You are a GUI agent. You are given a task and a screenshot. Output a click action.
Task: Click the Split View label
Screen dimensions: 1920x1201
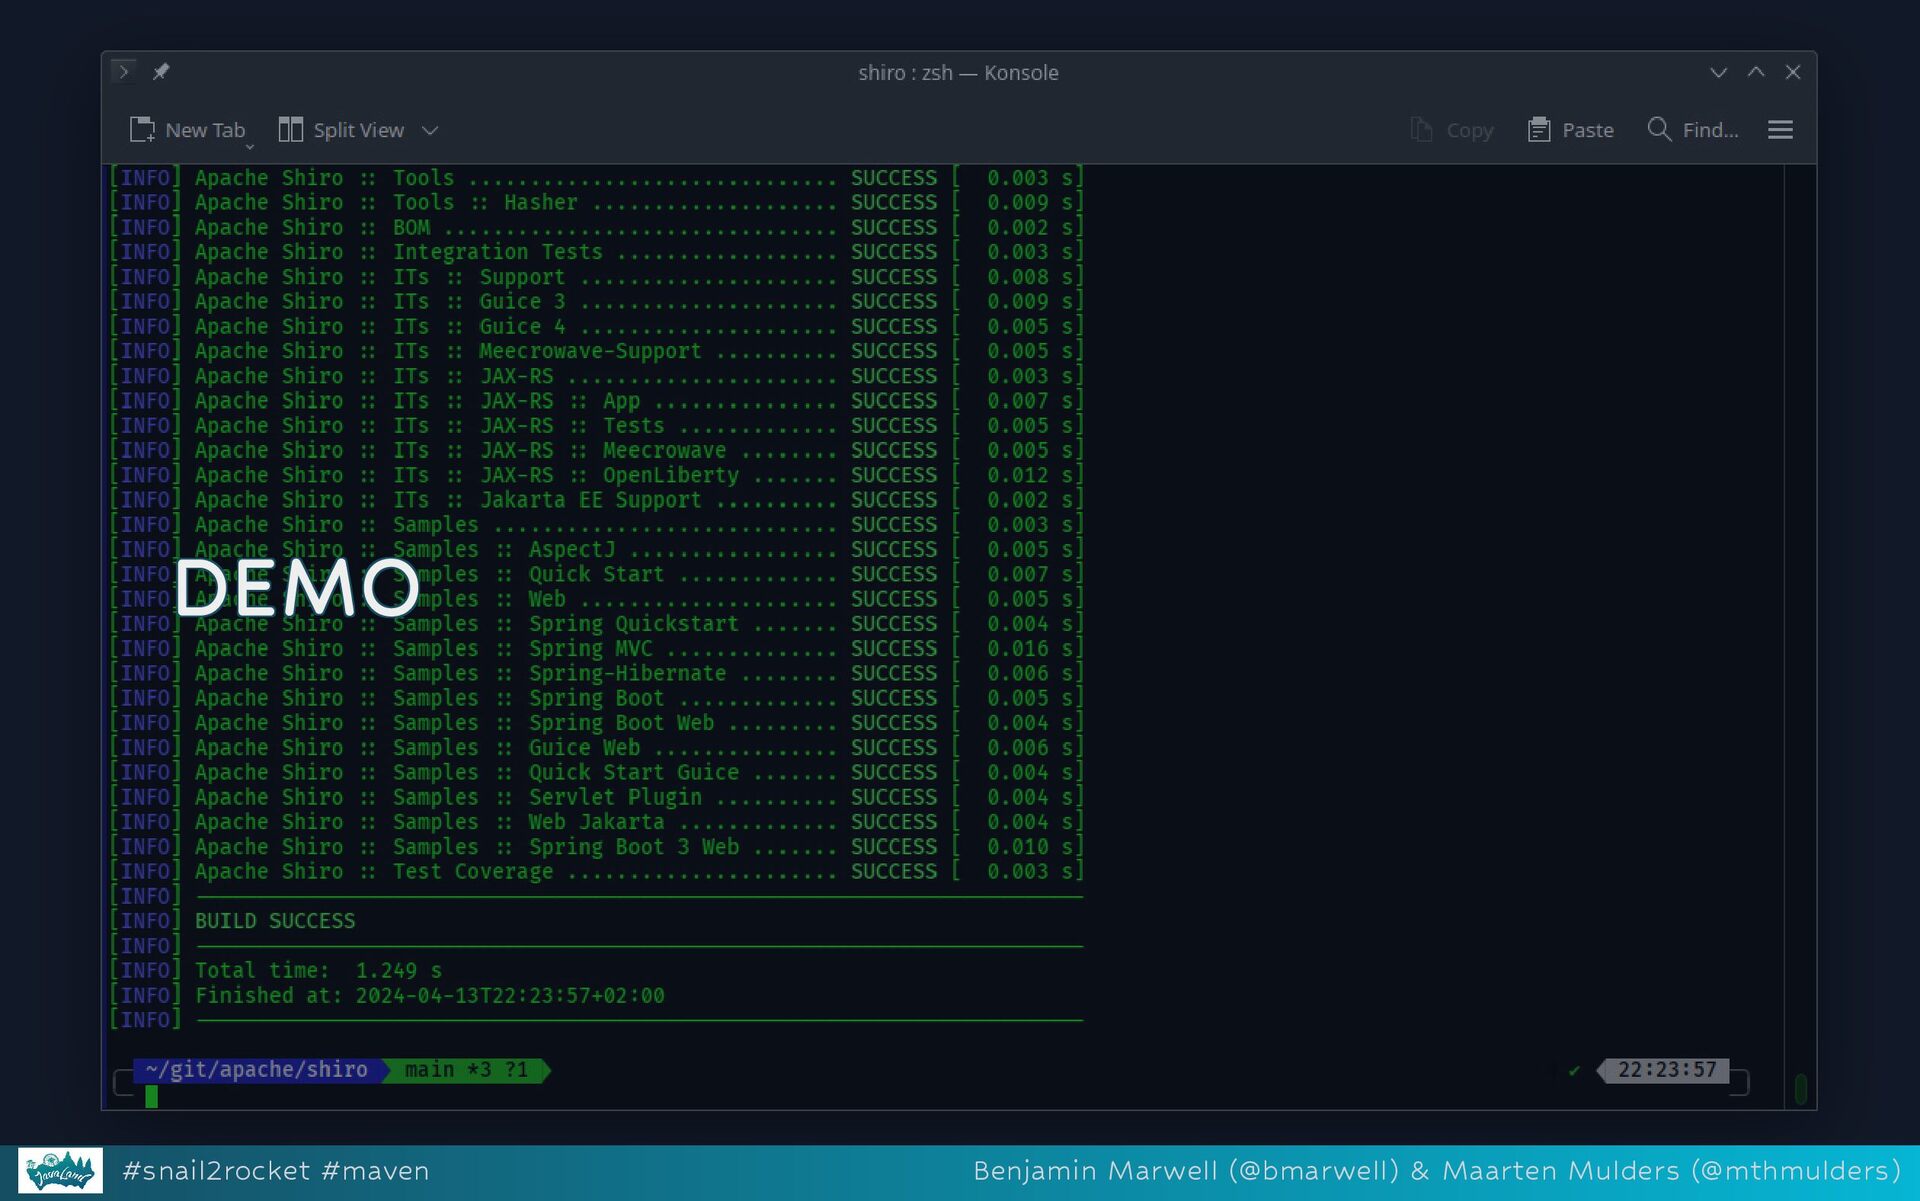(358, 130)
